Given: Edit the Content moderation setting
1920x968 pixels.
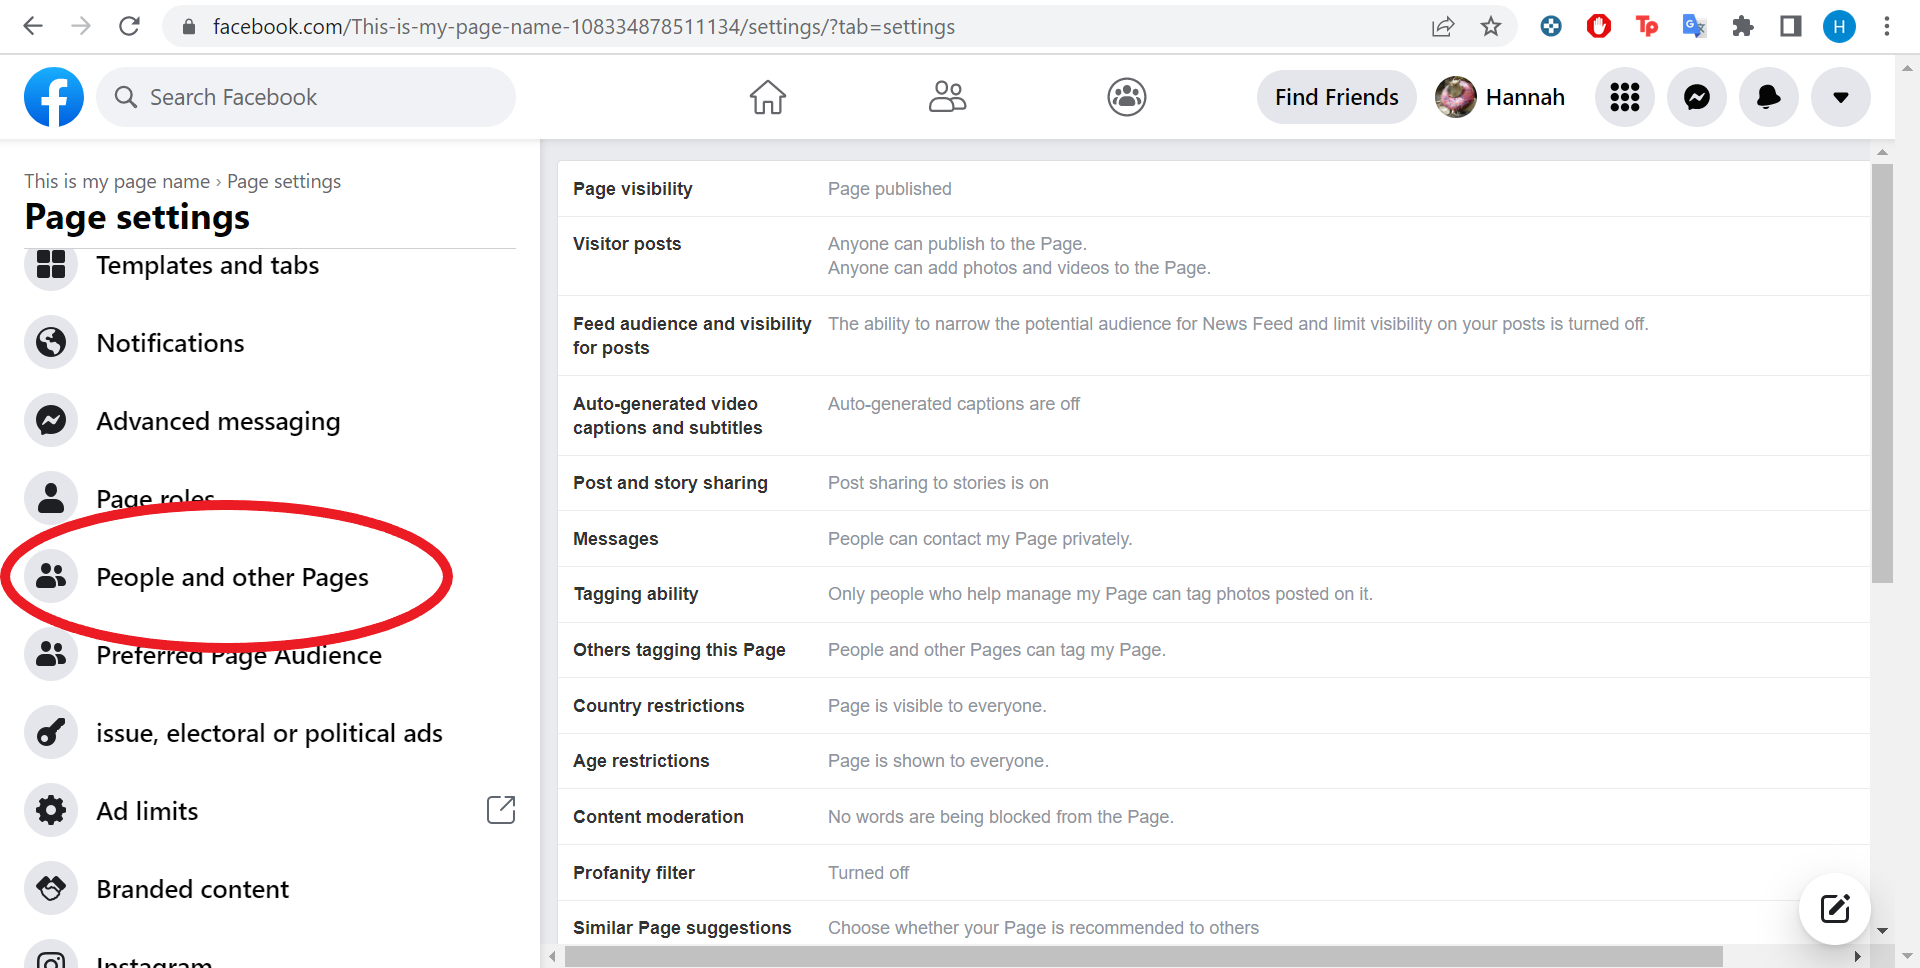Looking at the screenshot, I should pos(1213,817).
